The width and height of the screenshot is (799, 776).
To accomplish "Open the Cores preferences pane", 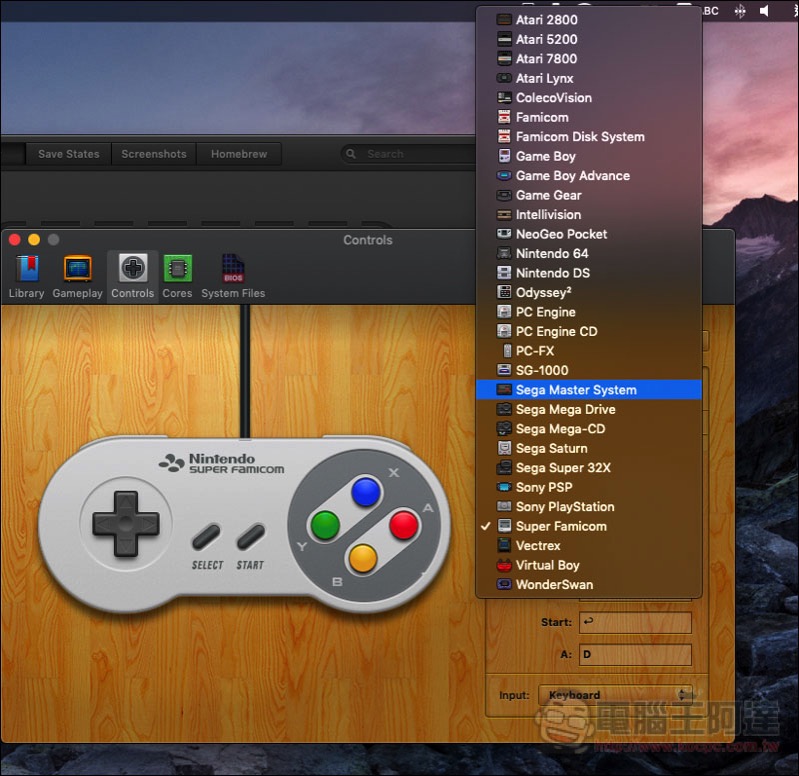I will [177, 277].
